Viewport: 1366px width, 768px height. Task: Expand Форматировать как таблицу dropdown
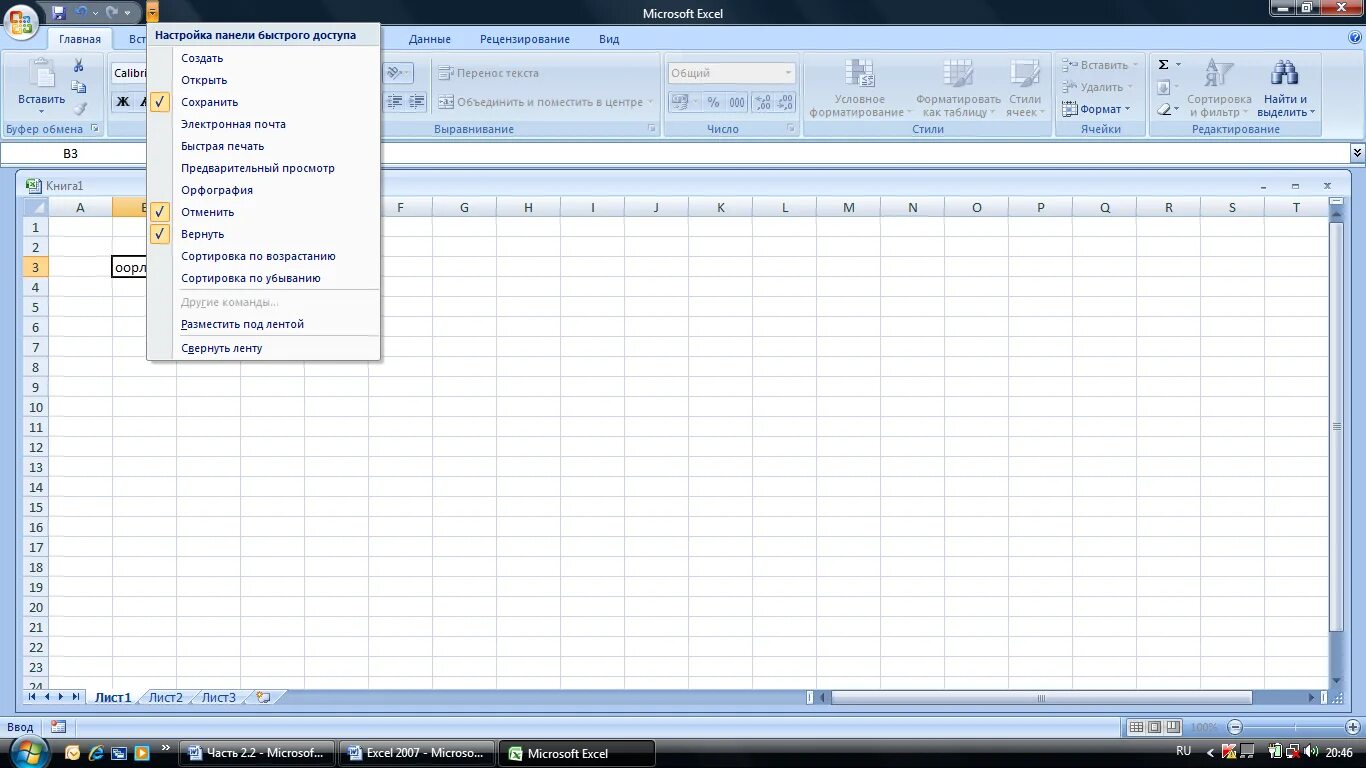958,88
